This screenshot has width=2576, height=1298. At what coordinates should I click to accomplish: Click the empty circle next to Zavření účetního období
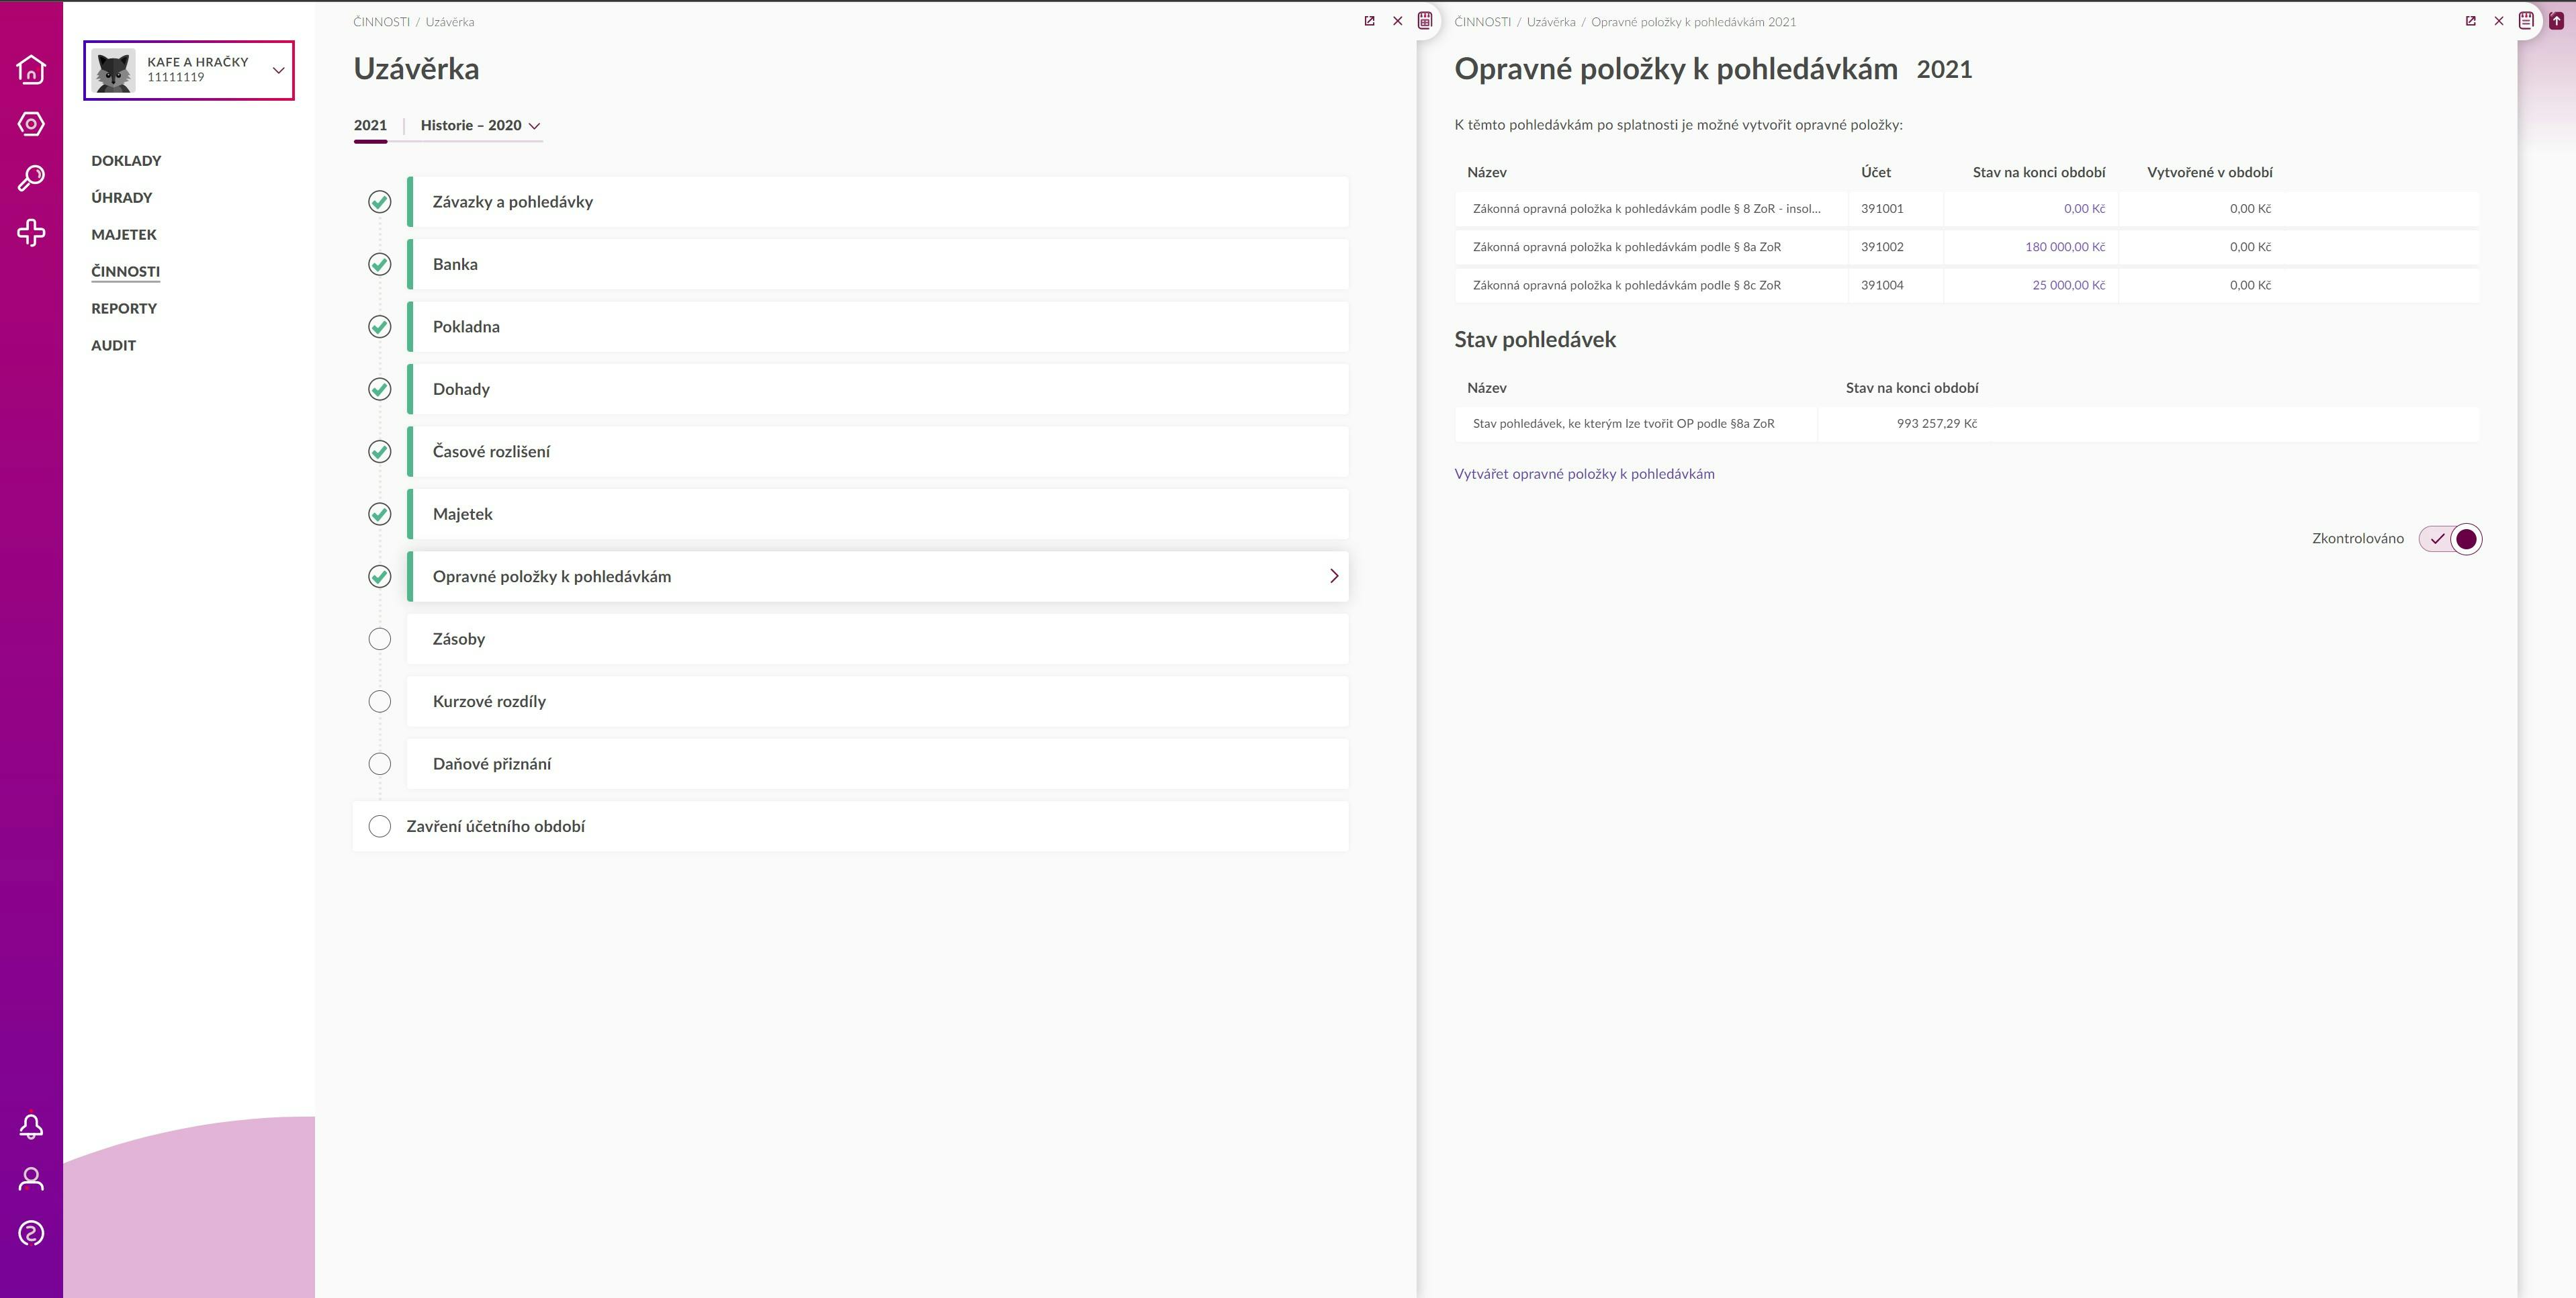[x=379, y=827]
